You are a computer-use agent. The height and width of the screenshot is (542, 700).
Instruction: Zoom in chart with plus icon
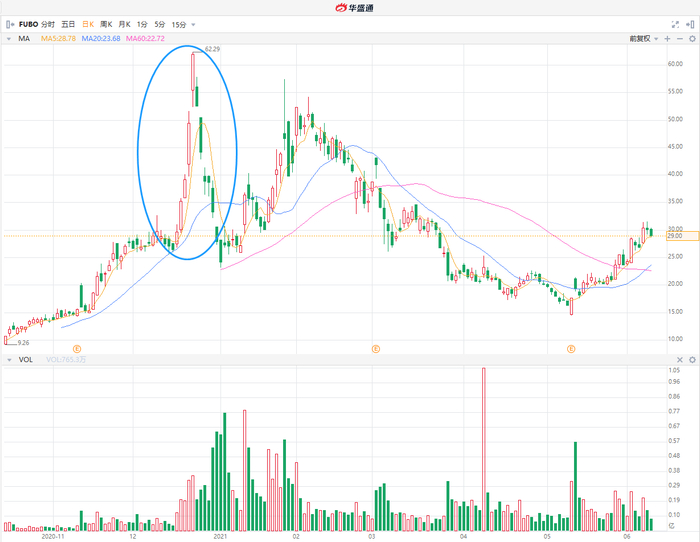pos(667,39)
